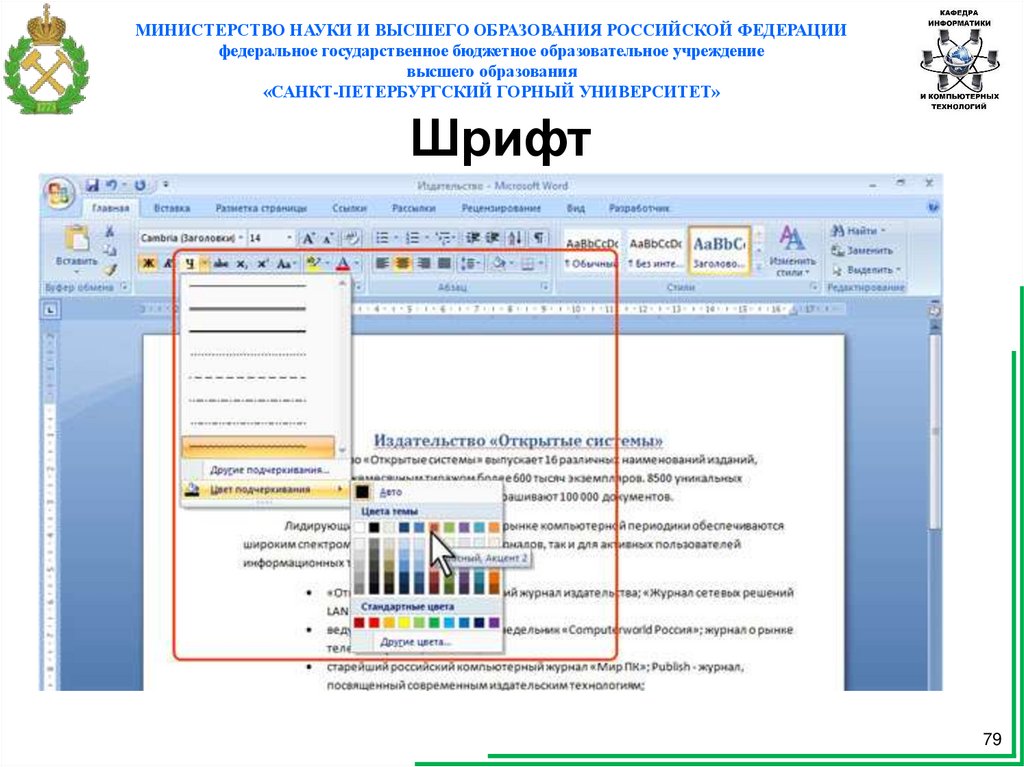
Task: Choose Другие подчеркивания menu item
Action: click(266, 470)
